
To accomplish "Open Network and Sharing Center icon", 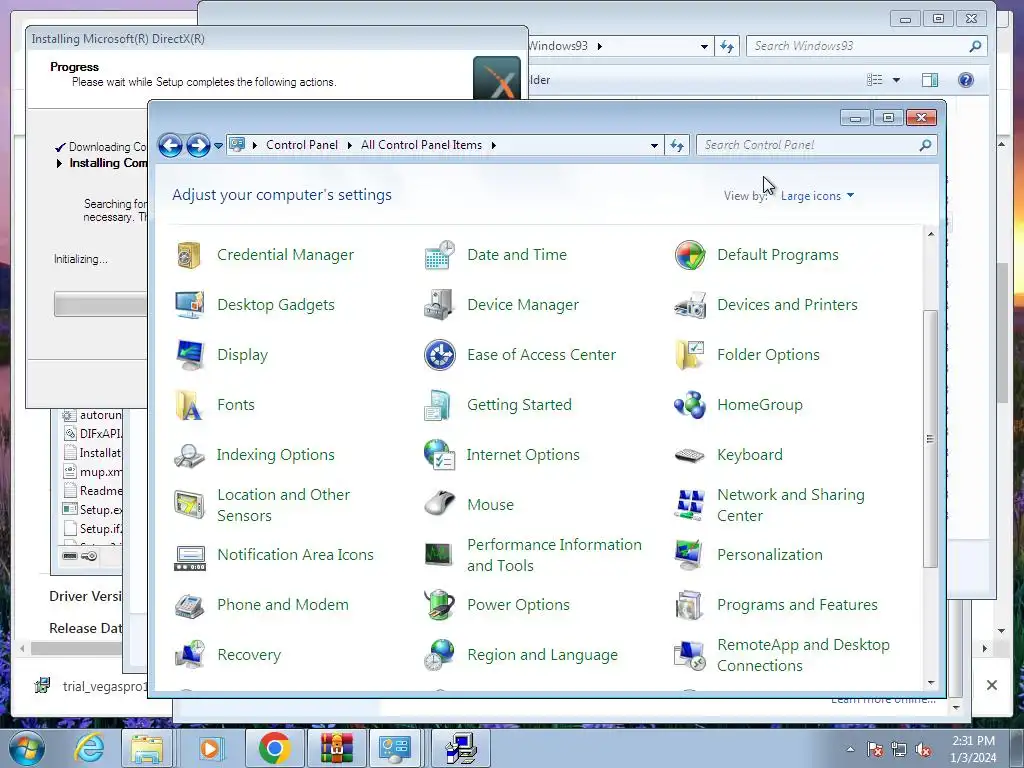I will [690, 505].
